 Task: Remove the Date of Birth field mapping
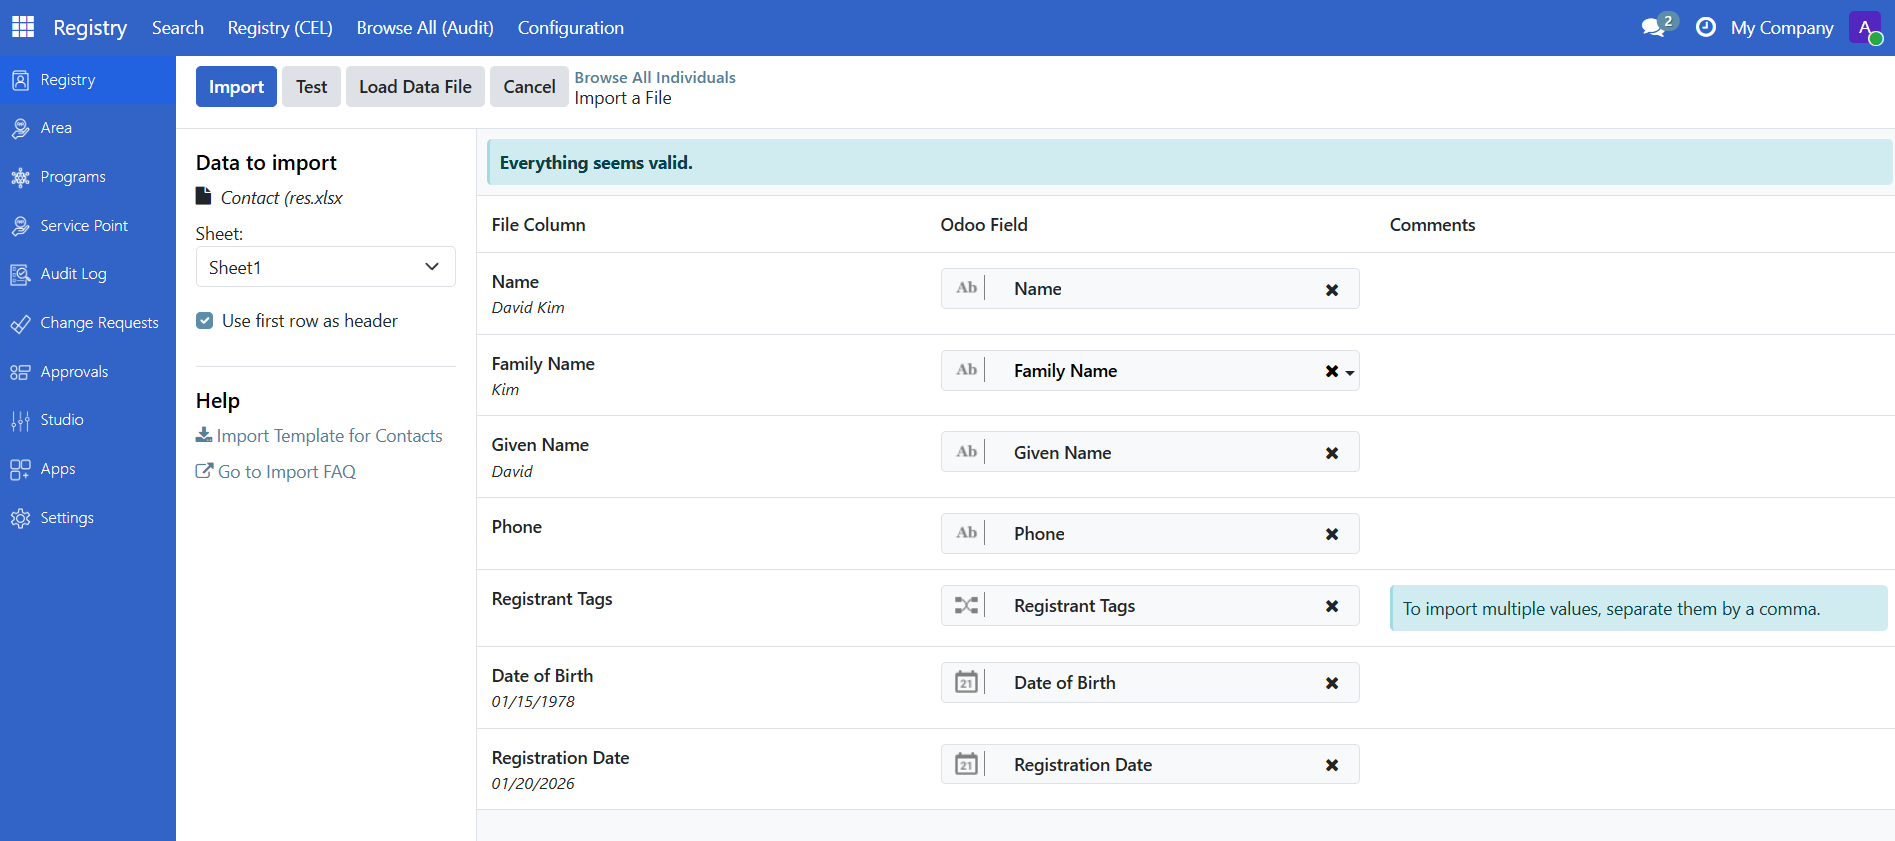(1332, 684)
